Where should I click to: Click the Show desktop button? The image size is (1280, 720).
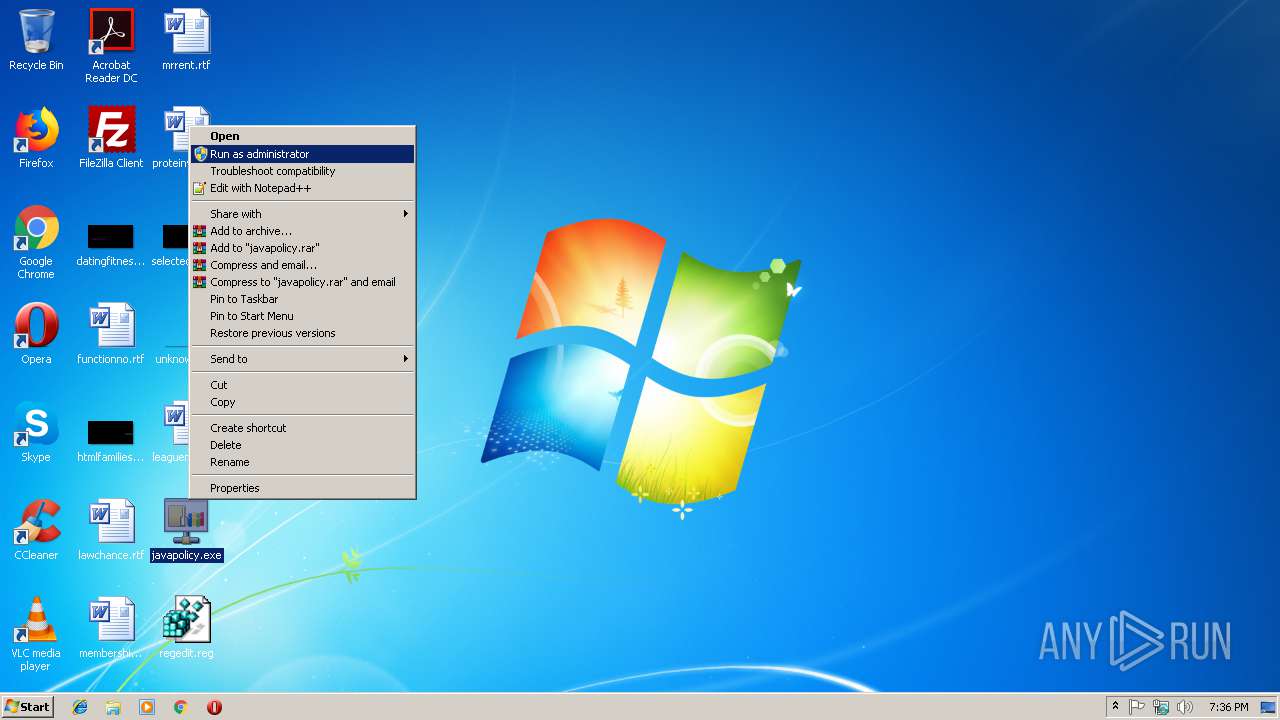(1268, 707)
